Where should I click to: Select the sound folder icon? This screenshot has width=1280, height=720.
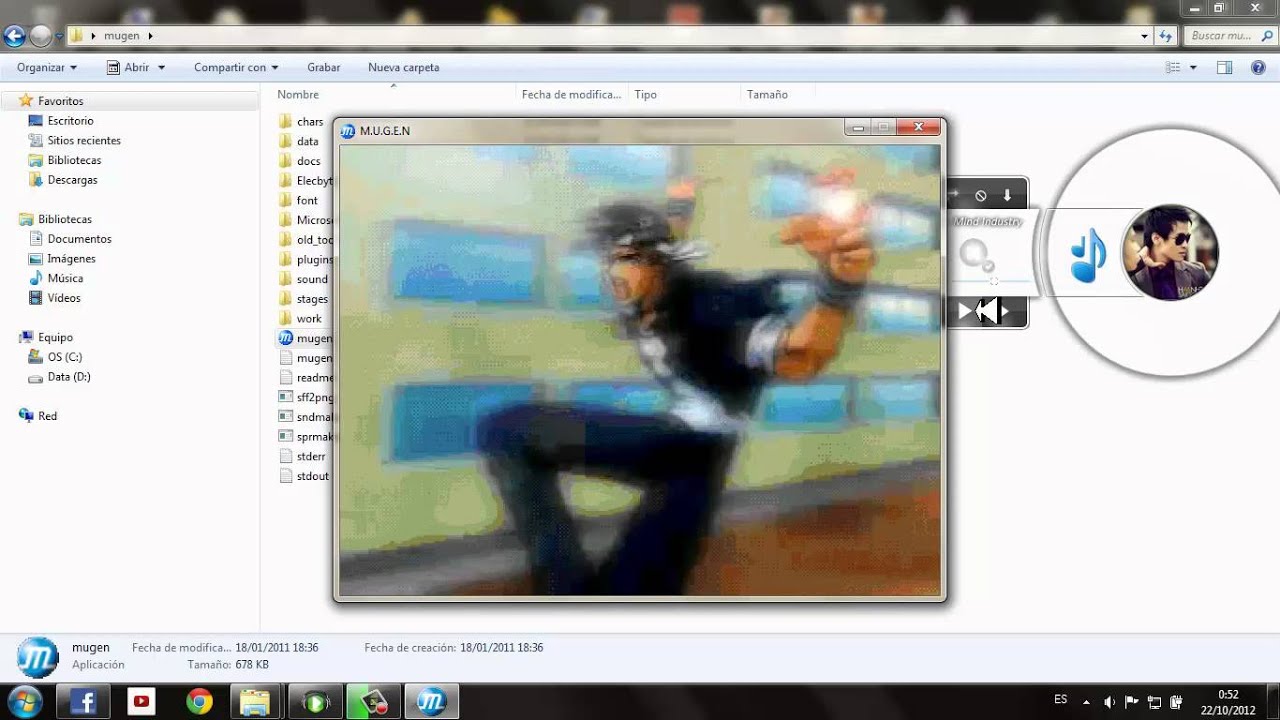point(285,279)
